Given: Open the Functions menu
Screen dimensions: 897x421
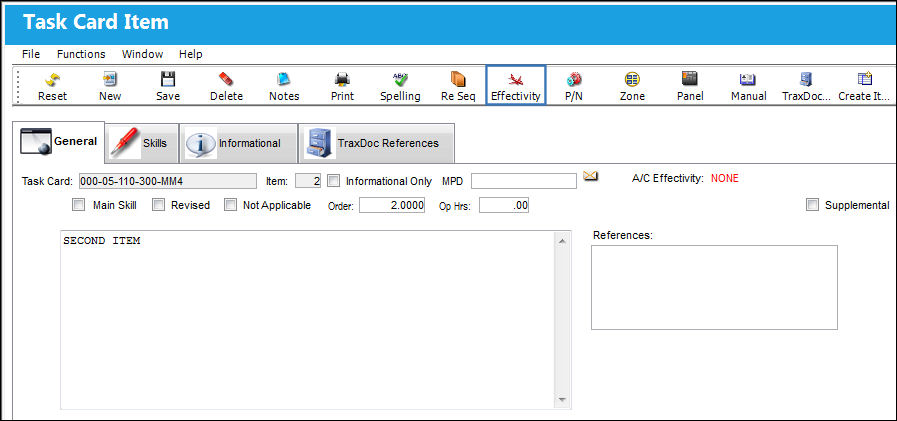Looking at the screenshot, I should pos(81,54).
